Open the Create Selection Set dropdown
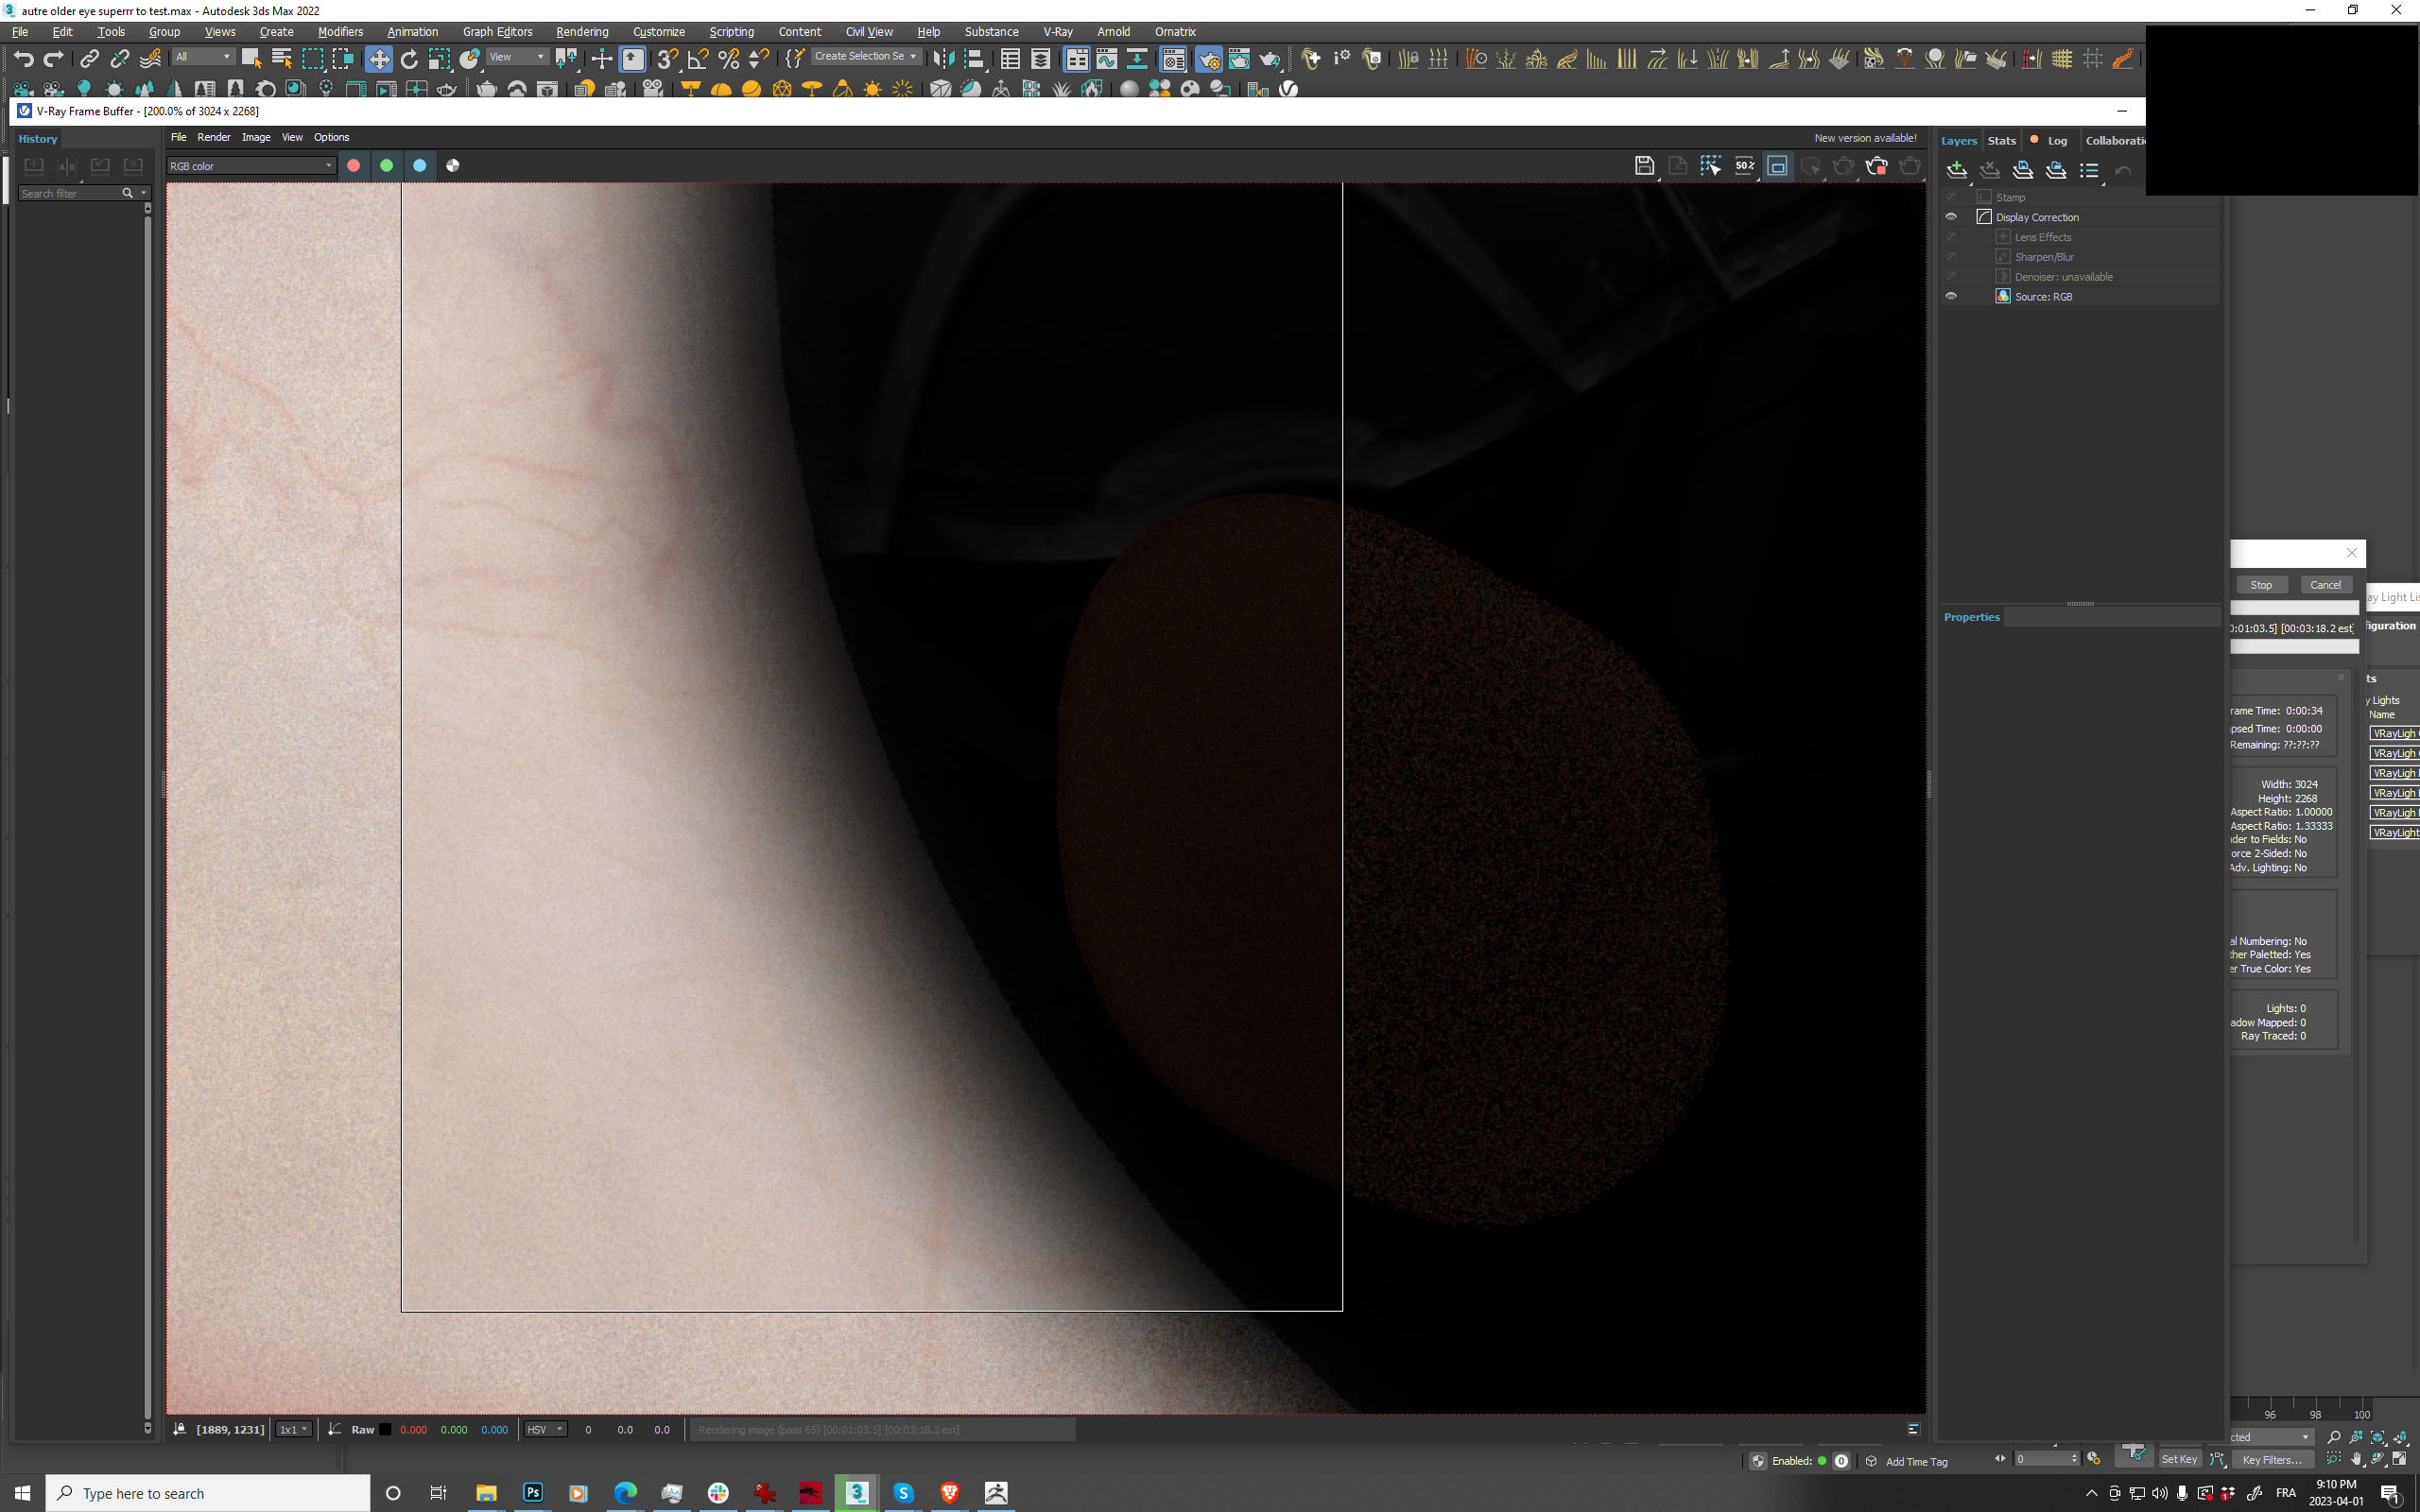This screenshot has height=1512, width=2420. (x=866, y=57)
